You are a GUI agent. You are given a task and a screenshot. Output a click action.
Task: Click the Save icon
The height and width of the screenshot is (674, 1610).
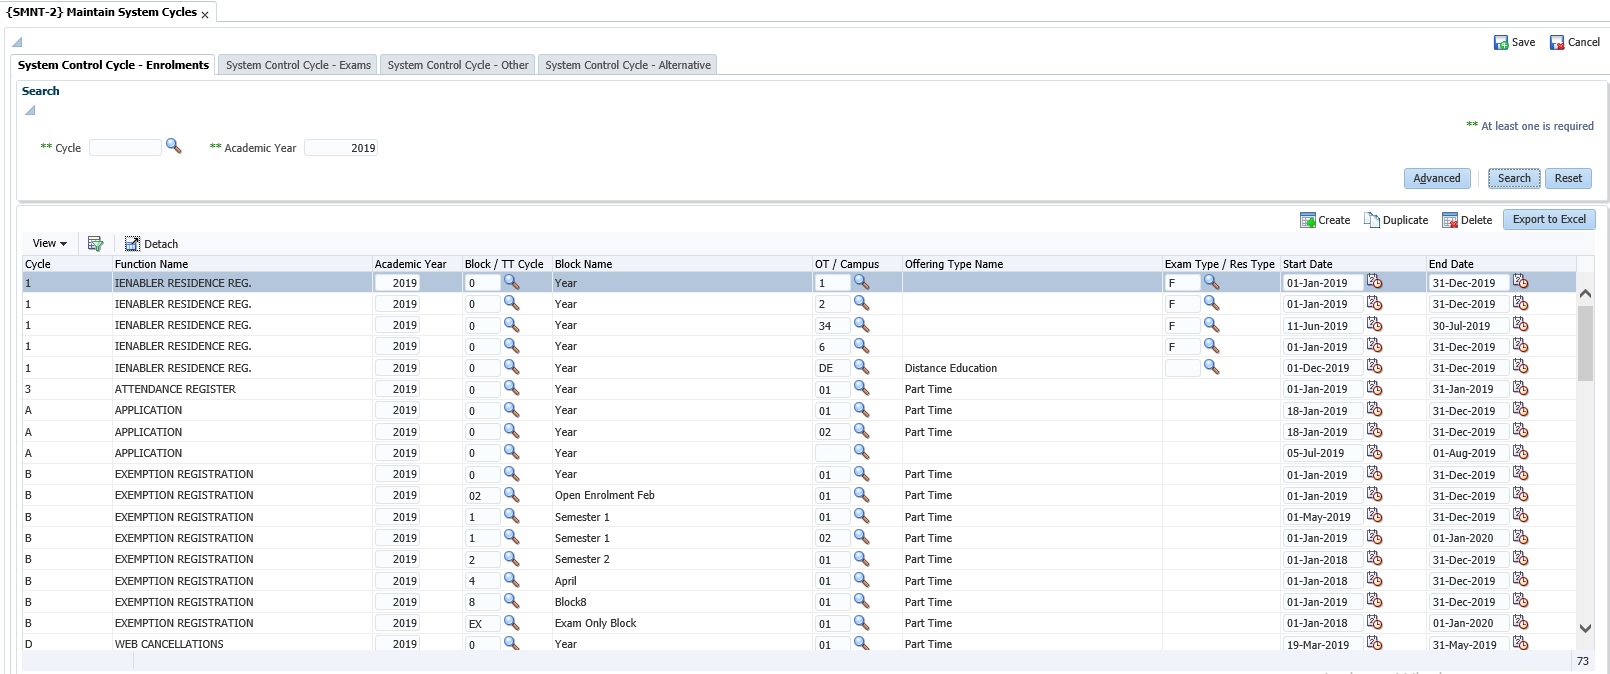coord(1501,42)
